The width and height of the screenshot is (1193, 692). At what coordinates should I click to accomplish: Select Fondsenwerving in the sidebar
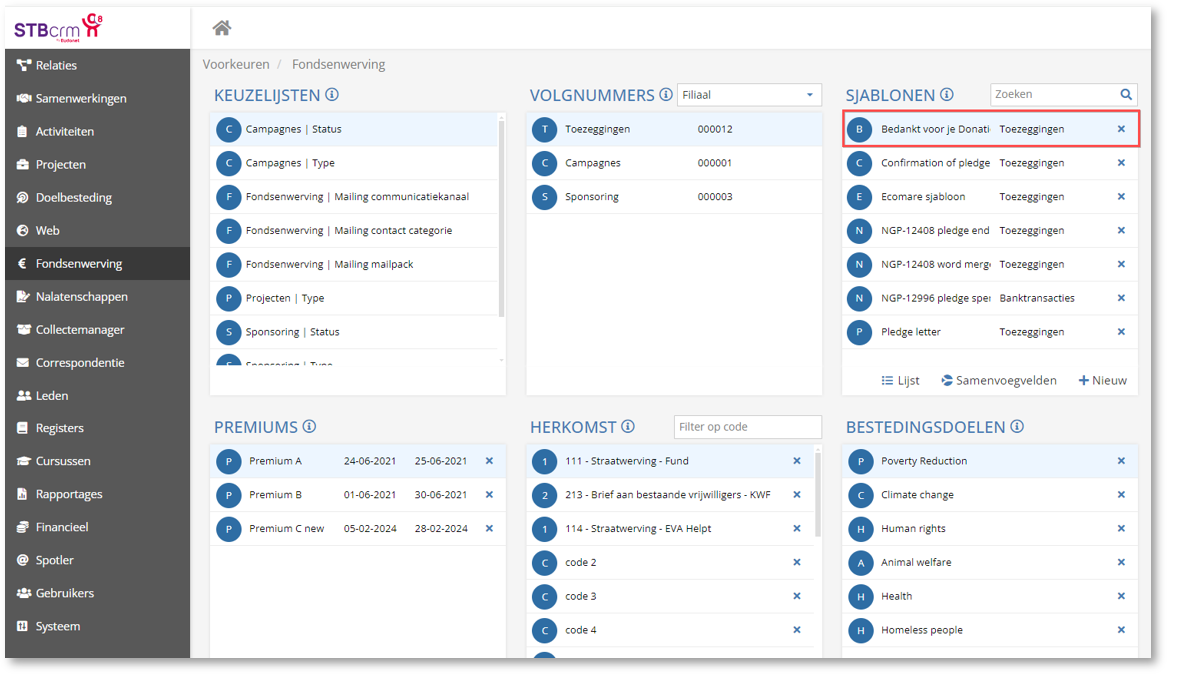click(97, 264)
